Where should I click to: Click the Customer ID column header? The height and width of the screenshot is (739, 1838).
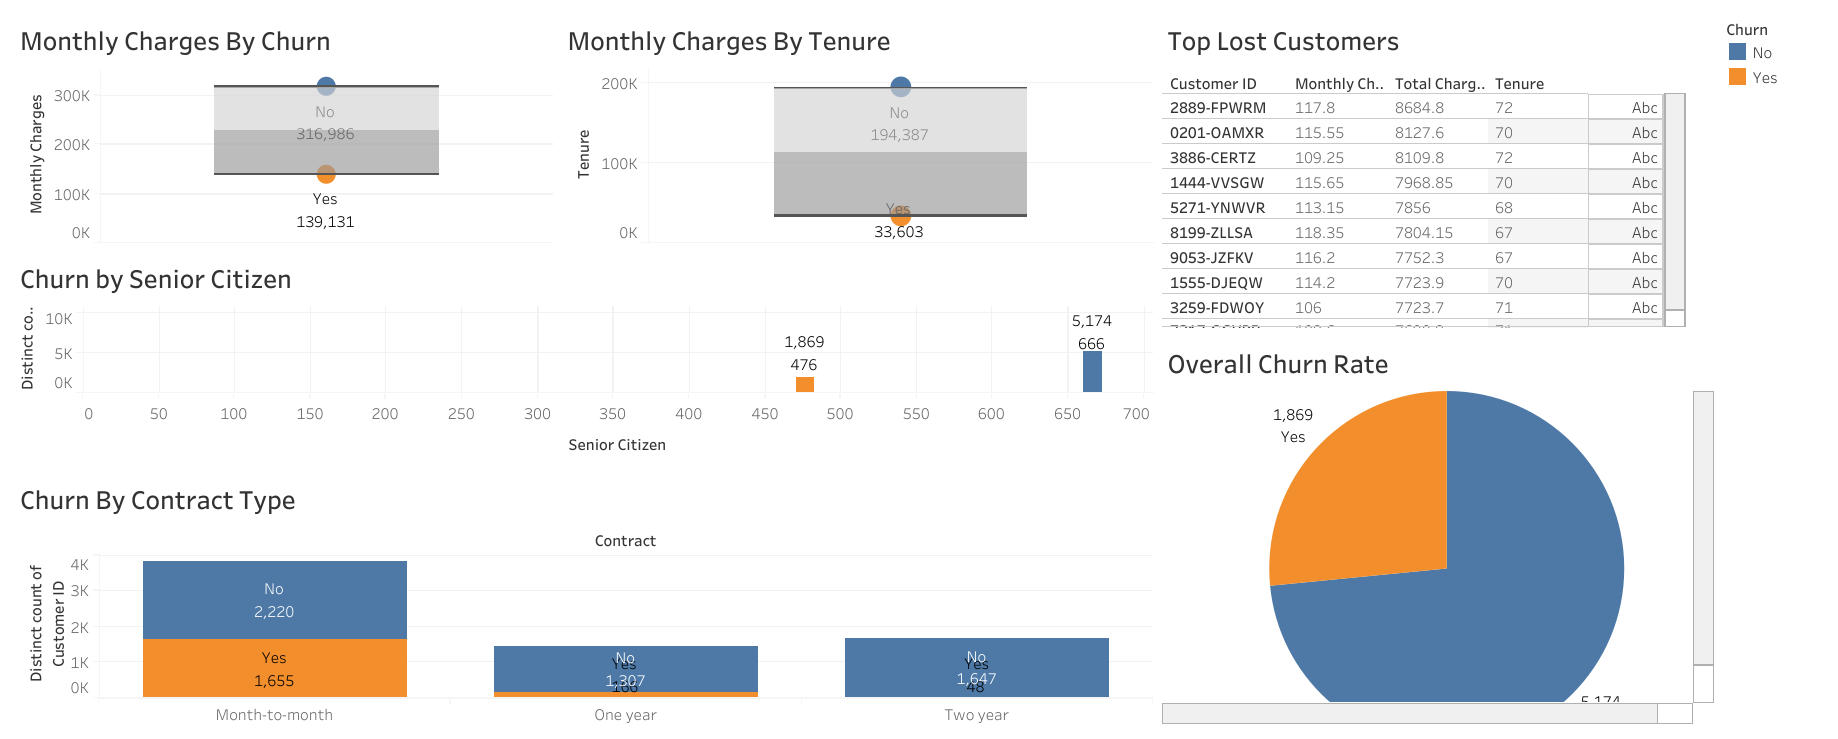click(x=1213, y=84)
